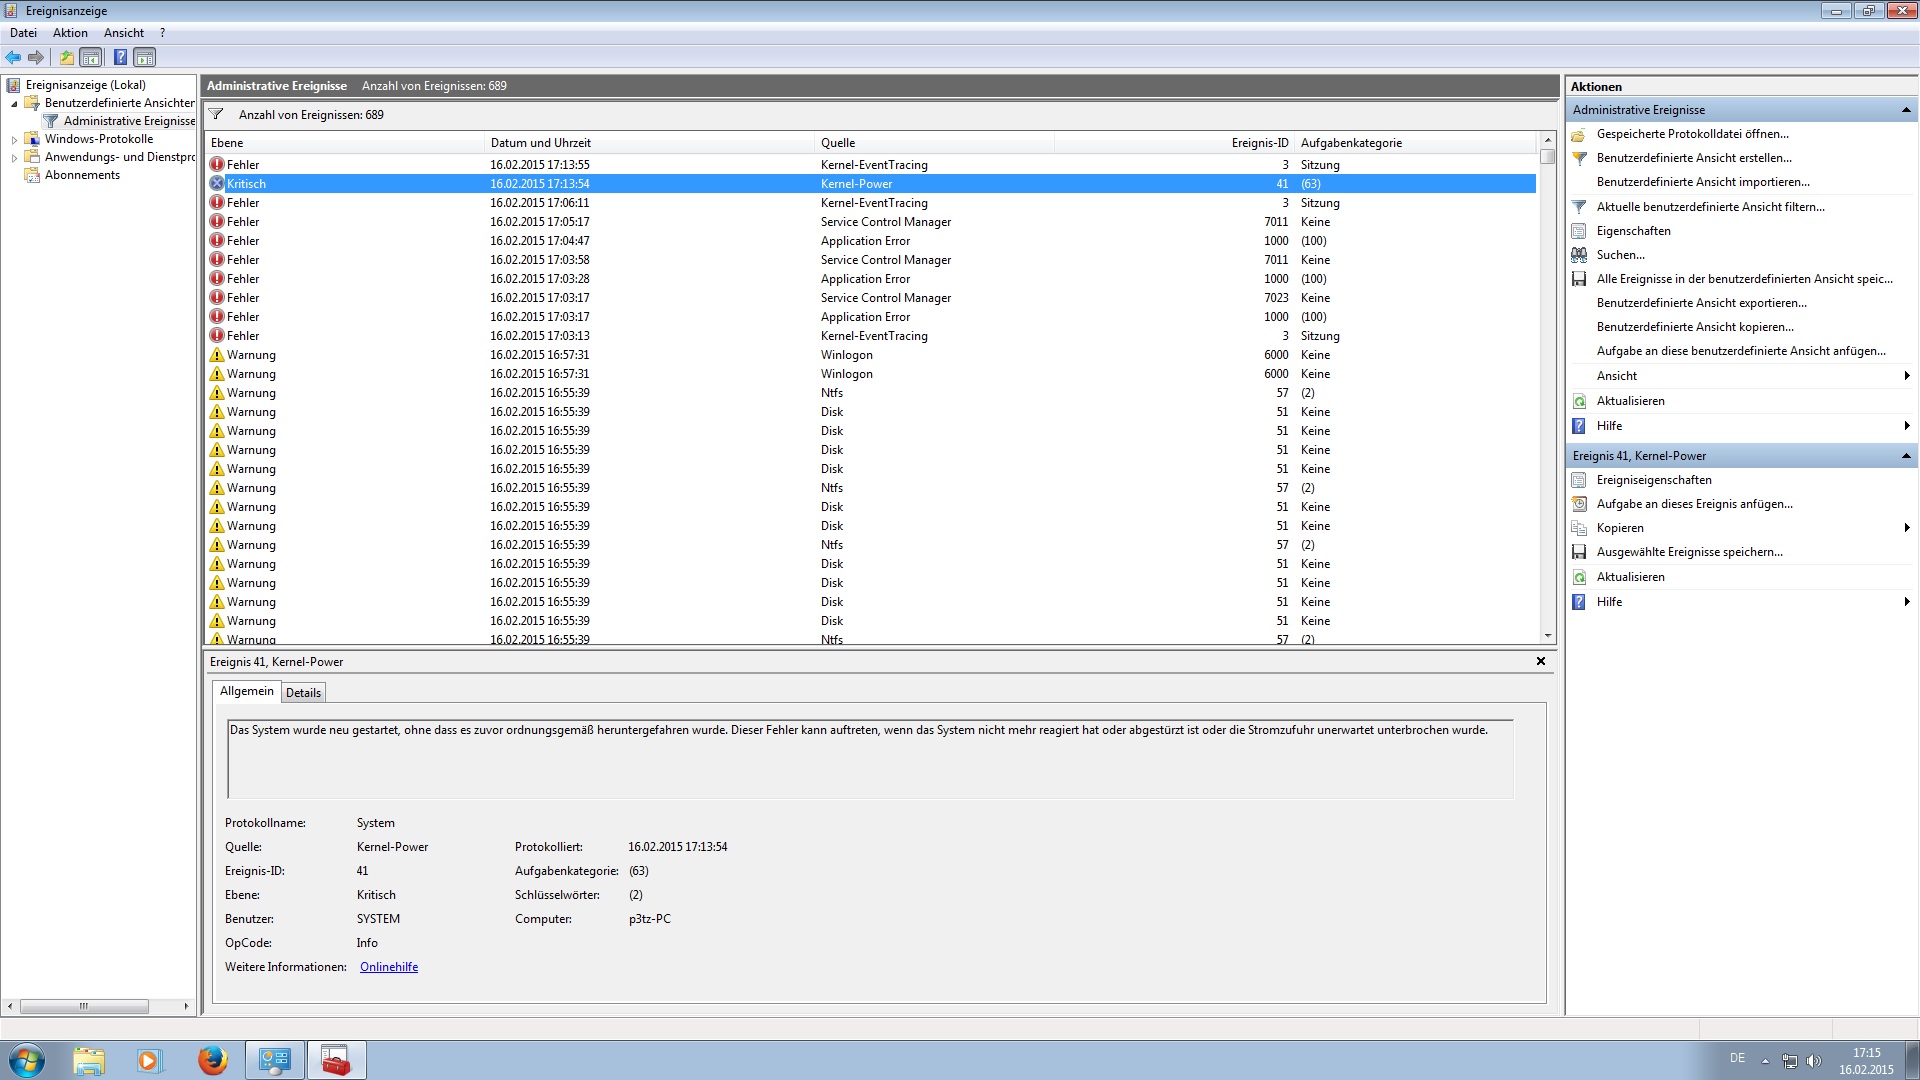1920x1080 pixels.
Task: Expand Windows-Protokolle tree node
Action: click(x=14, y=140)
